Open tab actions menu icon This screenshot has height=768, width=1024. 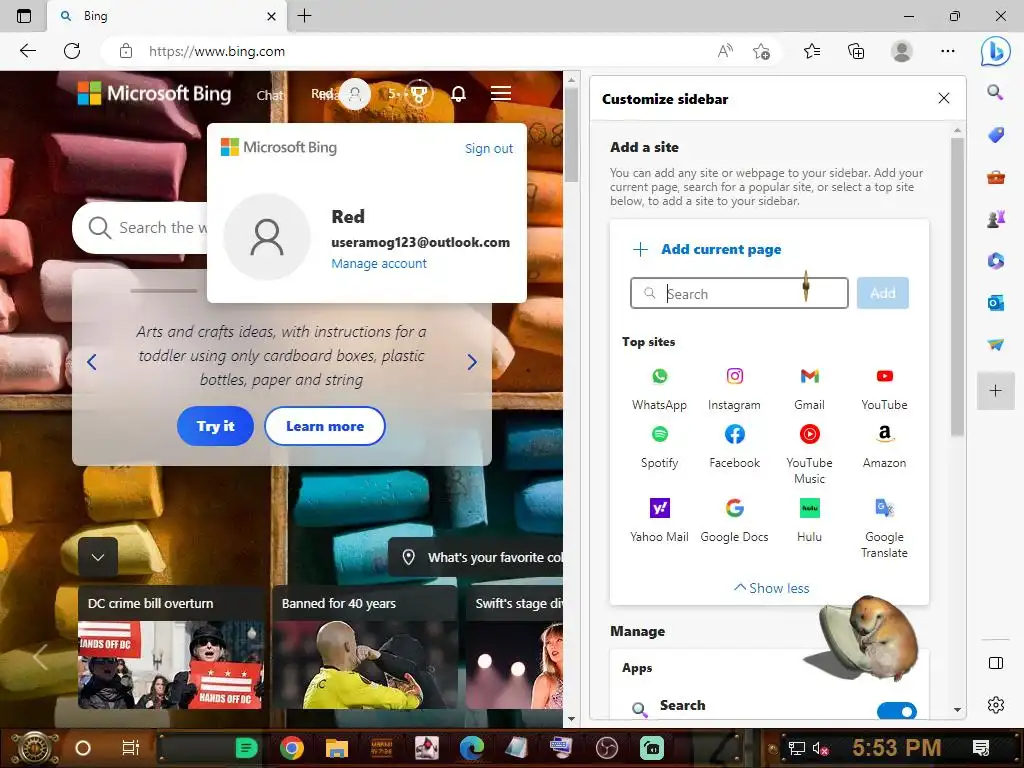click(24, 16)
